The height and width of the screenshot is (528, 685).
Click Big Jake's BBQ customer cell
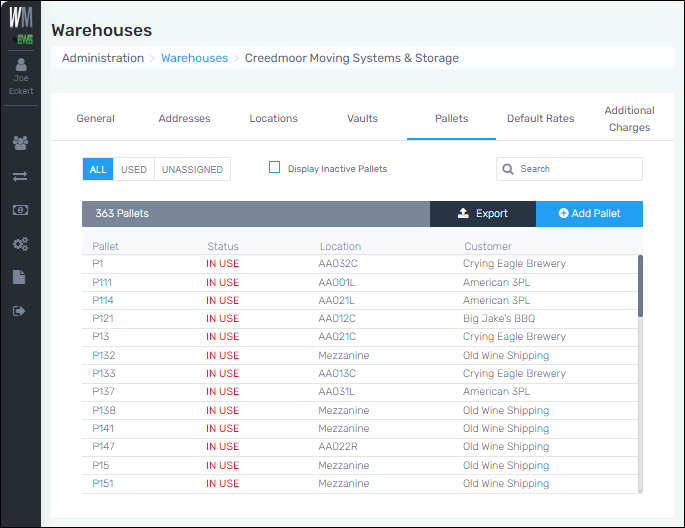click(499, 318)
